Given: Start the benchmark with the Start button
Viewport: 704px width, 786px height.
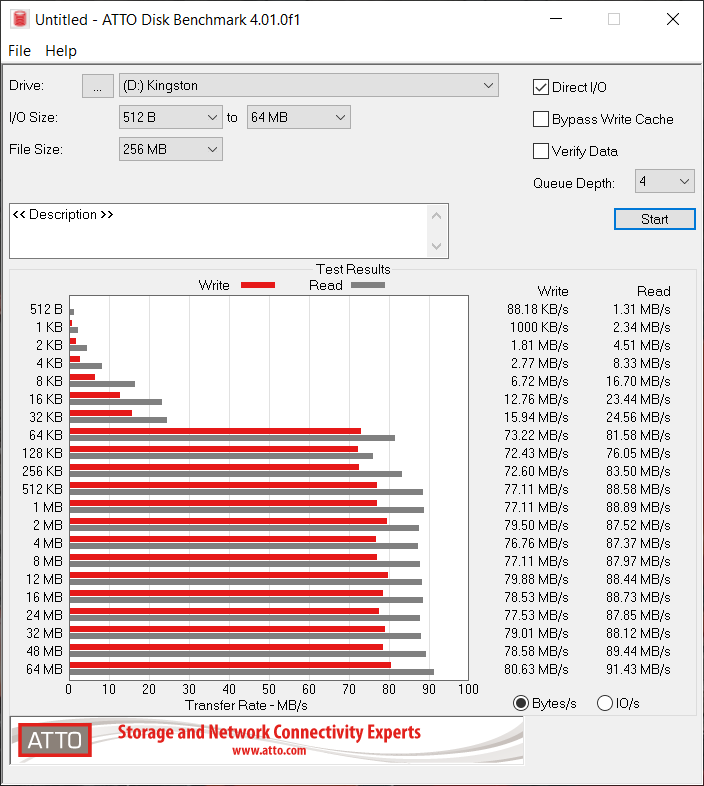Looking at the screenshot, I should pyautogui.click(x=654, y=219).
